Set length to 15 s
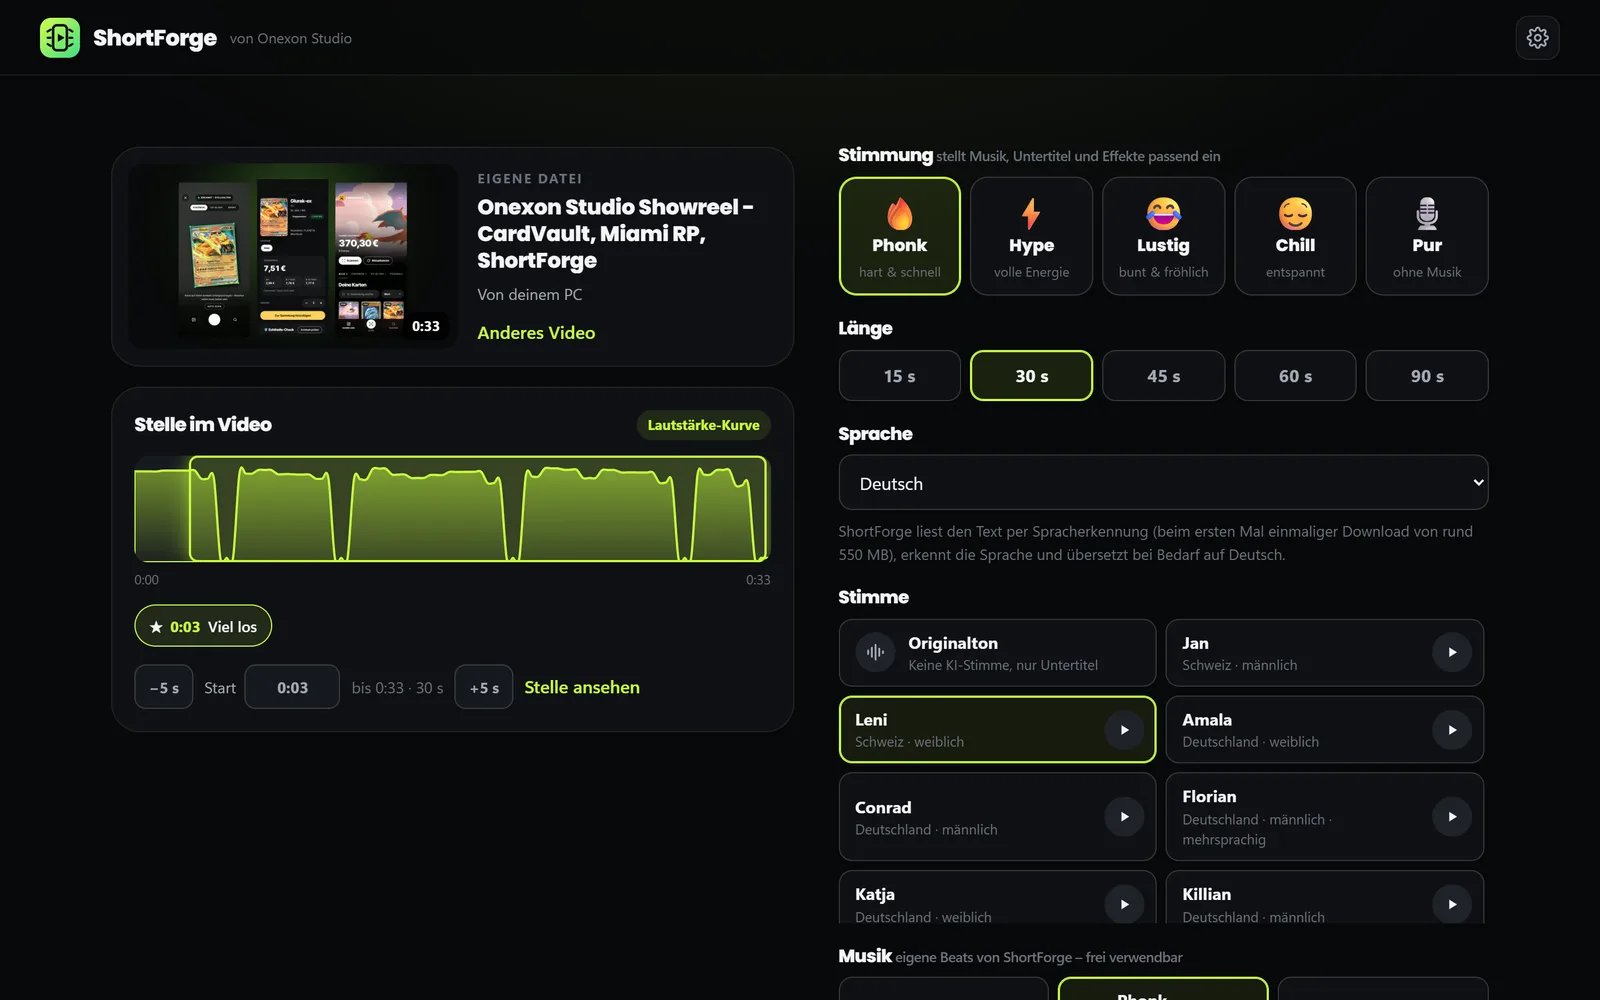Image resolution: width=1600 pixels, height=1000 pixels. click(900, 376)
